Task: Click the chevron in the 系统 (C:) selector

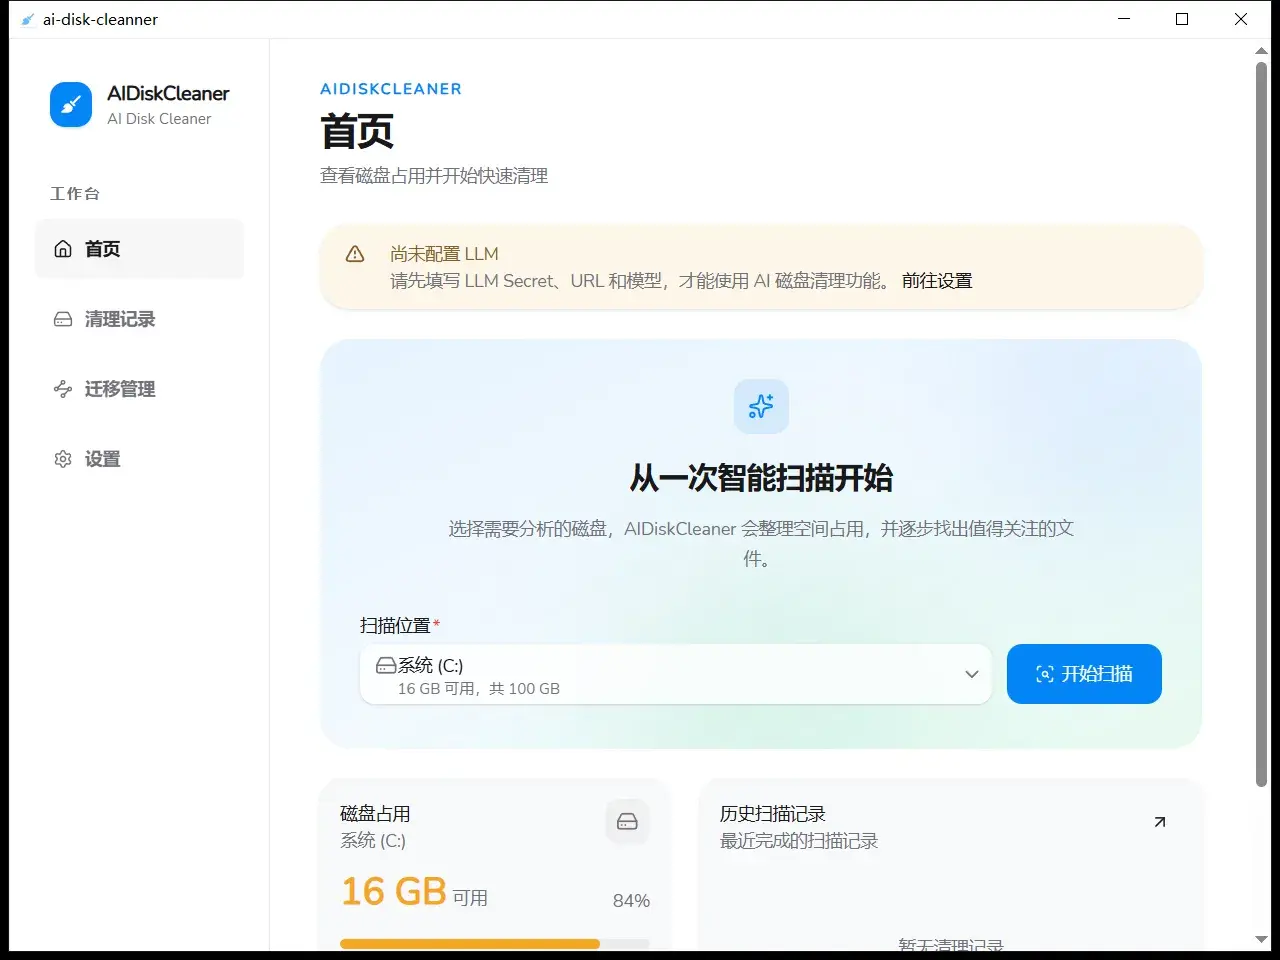Action: [x=971, y=674]
